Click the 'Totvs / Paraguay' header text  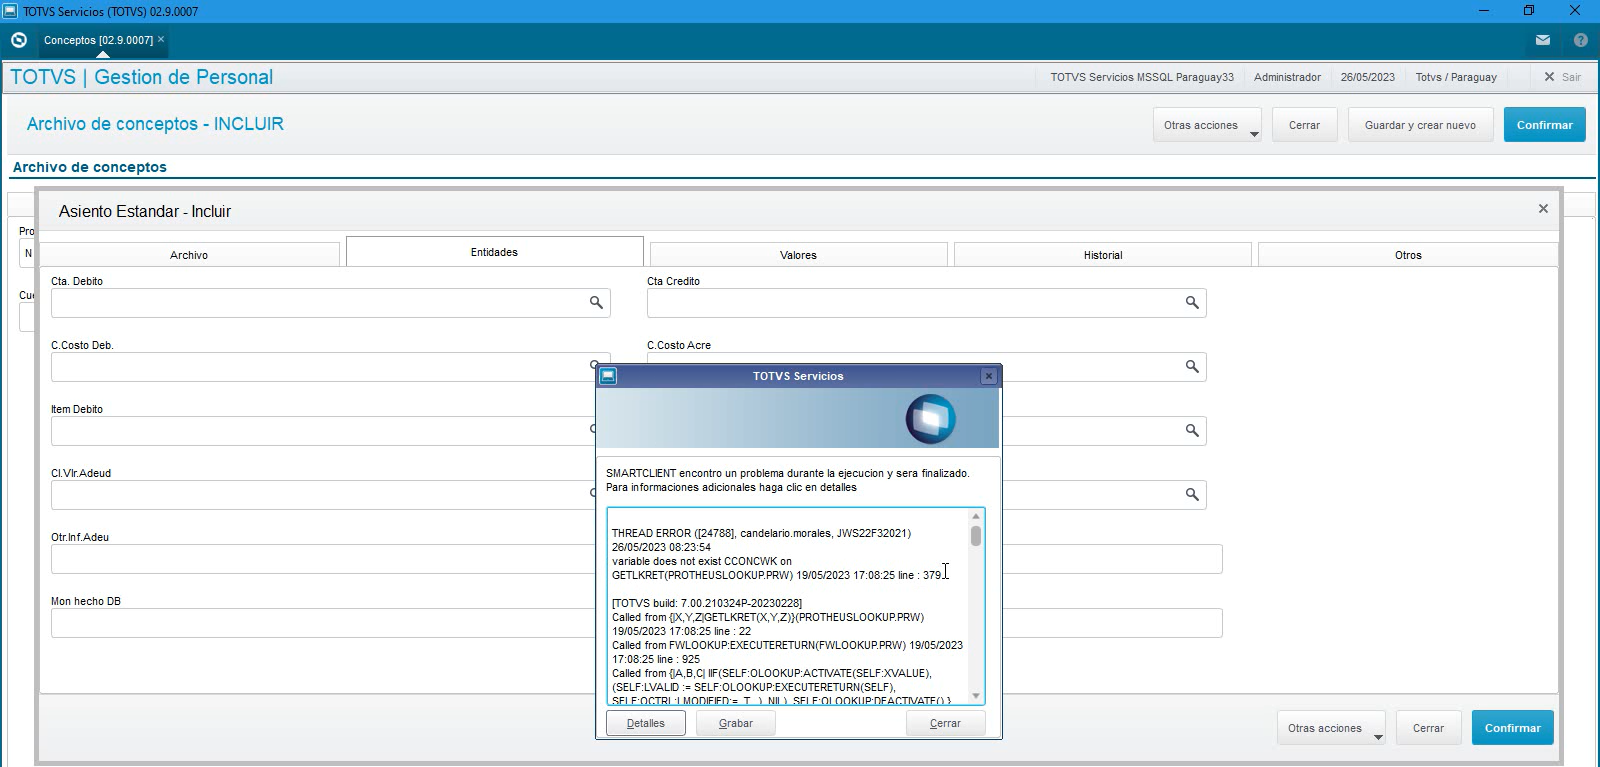[x=1456, y=77]
